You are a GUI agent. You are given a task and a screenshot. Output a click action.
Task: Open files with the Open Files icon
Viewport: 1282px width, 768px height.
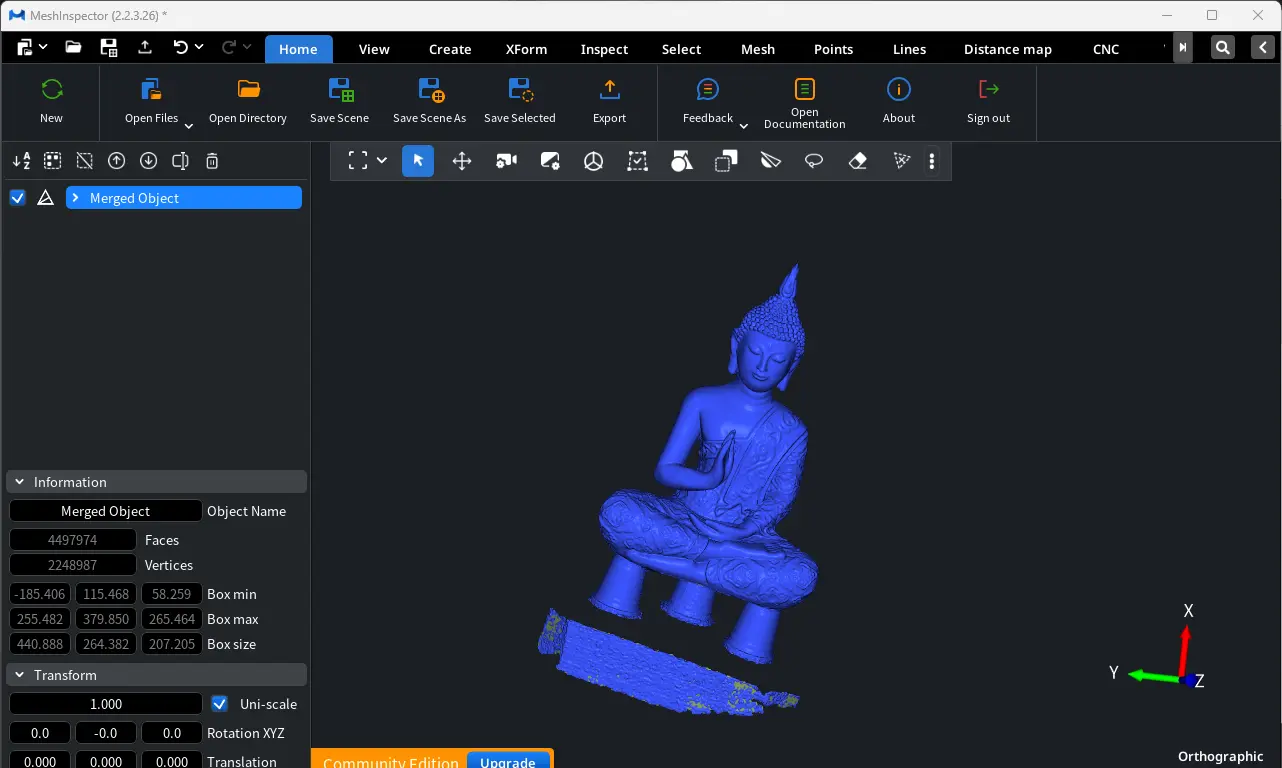(x=151, y=90)
